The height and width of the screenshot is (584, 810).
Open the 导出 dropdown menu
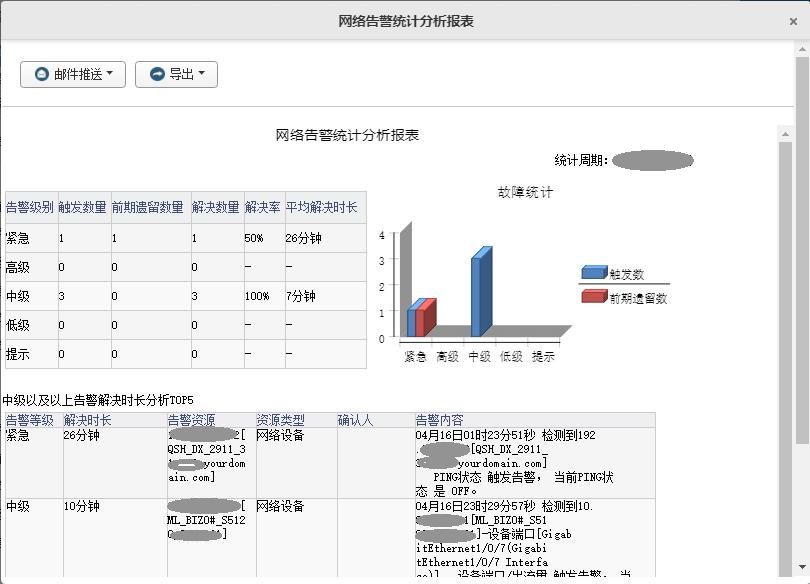[176, 74]
